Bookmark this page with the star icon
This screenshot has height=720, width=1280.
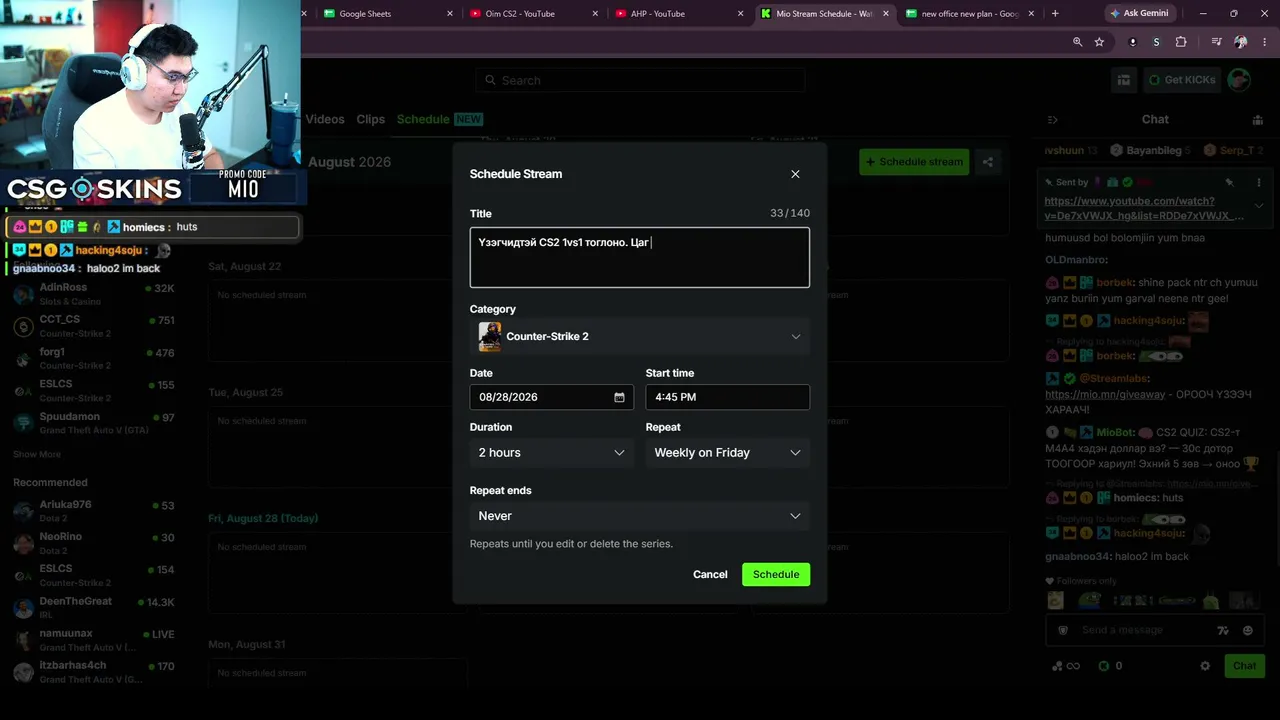tap(1099, 42)
